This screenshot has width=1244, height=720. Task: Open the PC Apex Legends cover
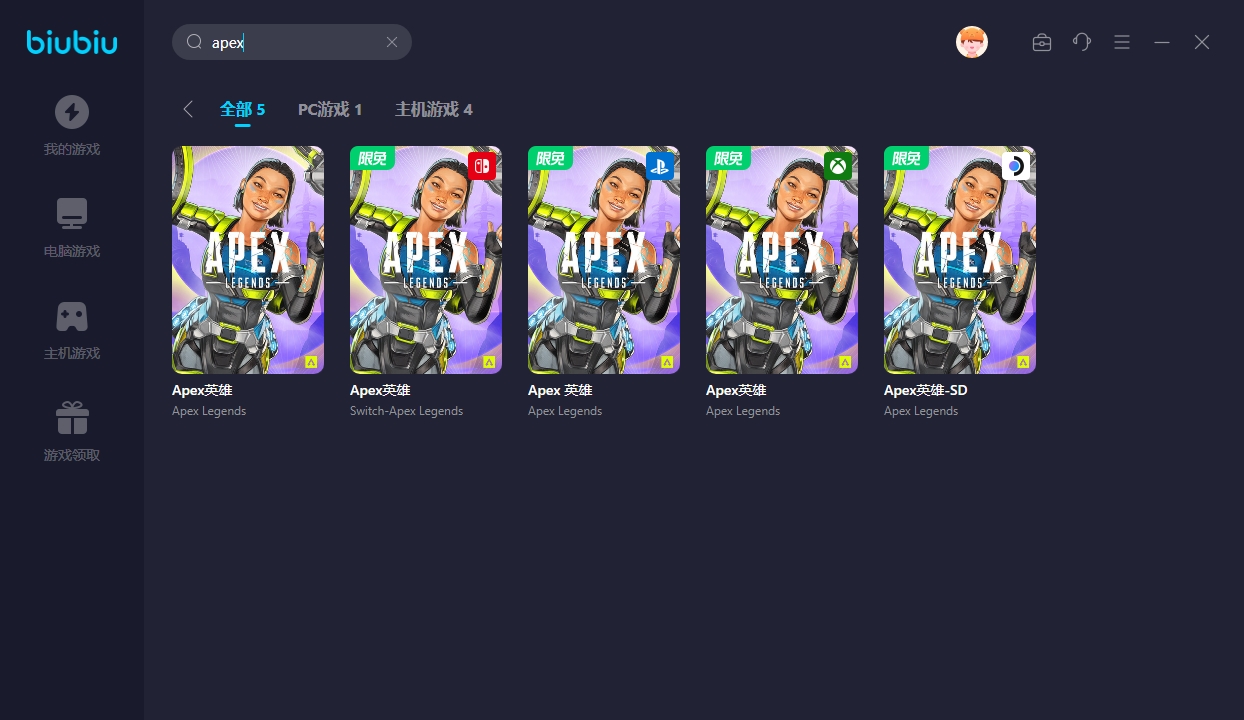(248, 260)
